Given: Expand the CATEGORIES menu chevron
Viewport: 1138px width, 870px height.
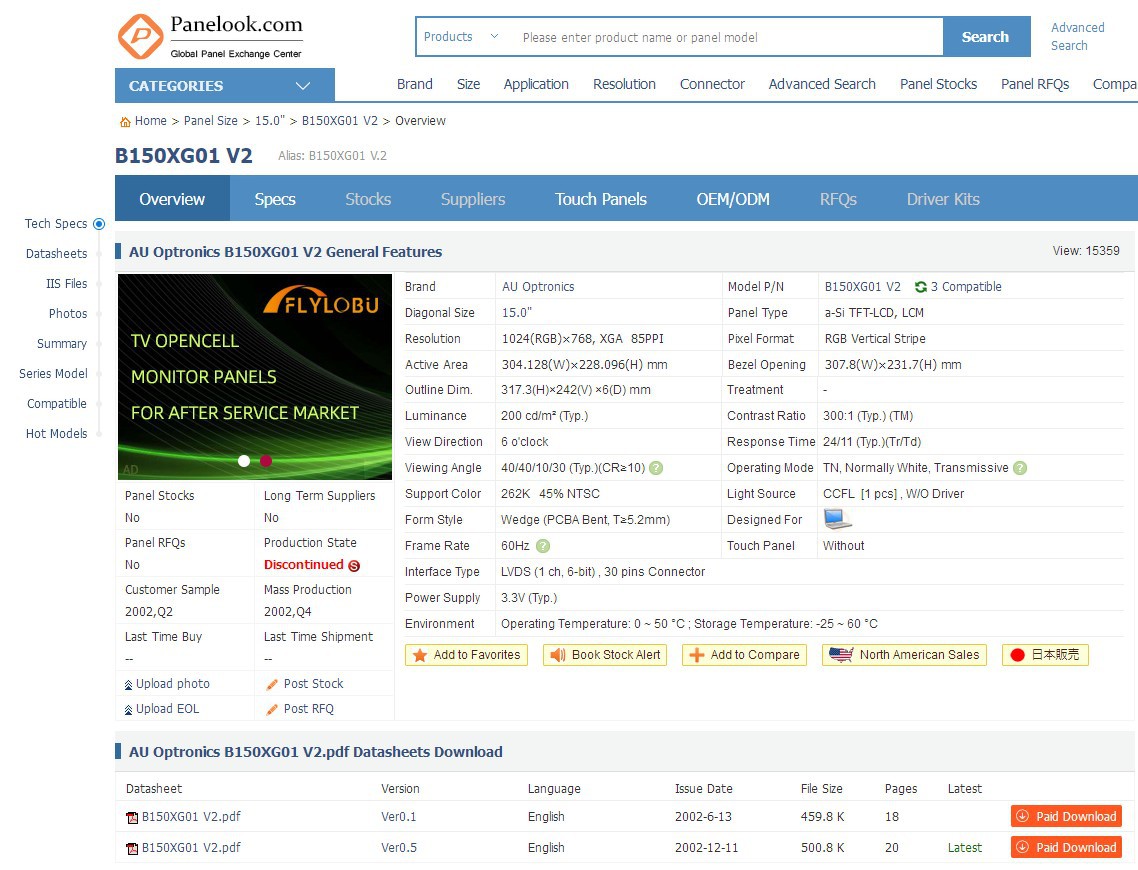Looking at the screenshot, I should 303,86.
